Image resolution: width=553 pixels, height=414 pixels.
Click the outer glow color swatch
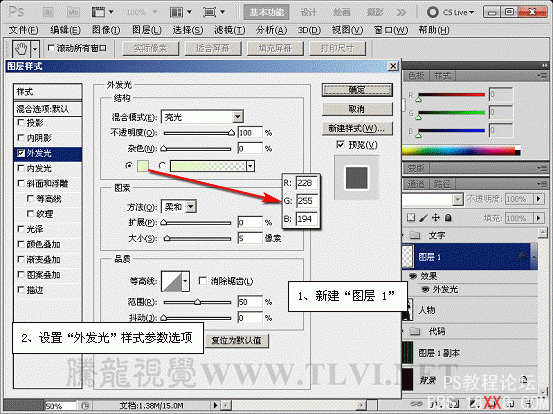point(143,166)
